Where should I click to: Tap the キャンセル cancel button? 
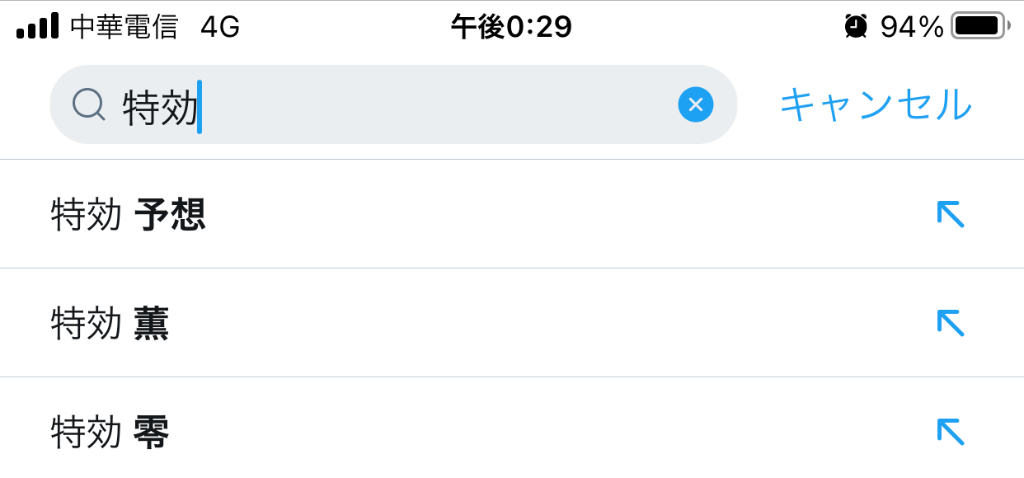click(x=876, y=104)
